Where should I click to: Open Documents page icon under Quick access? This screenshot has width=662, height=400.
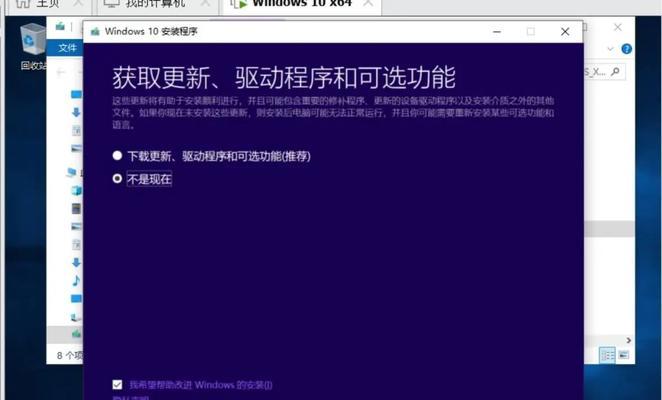point(76,131)
